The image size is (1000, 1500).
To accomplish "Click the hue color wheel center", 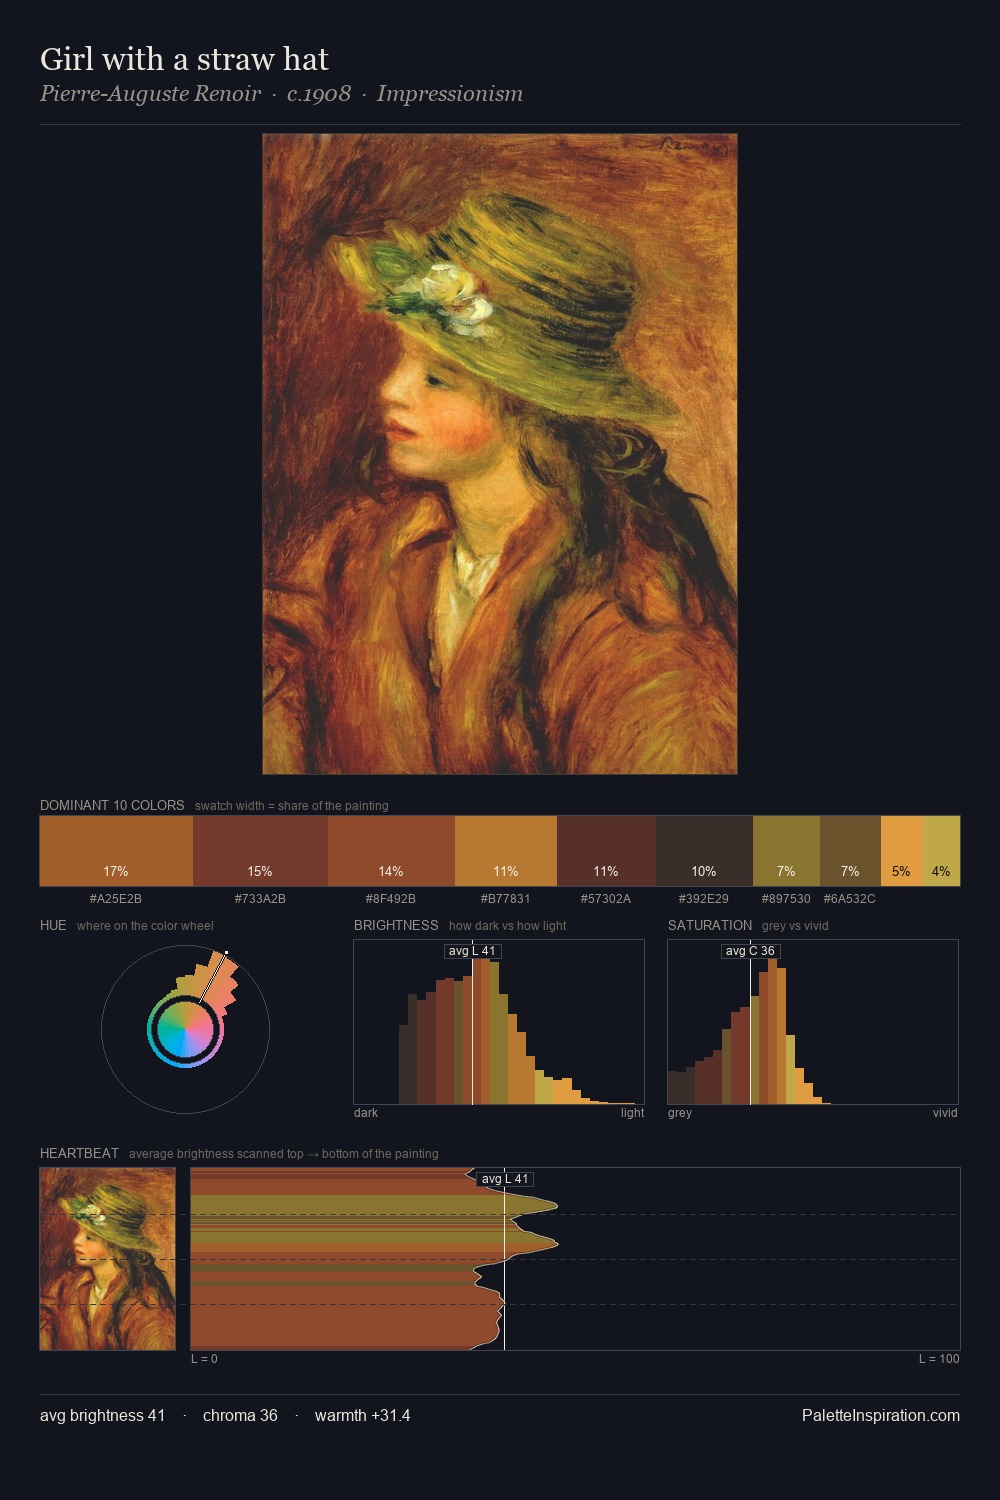I will click(185, 1029).
